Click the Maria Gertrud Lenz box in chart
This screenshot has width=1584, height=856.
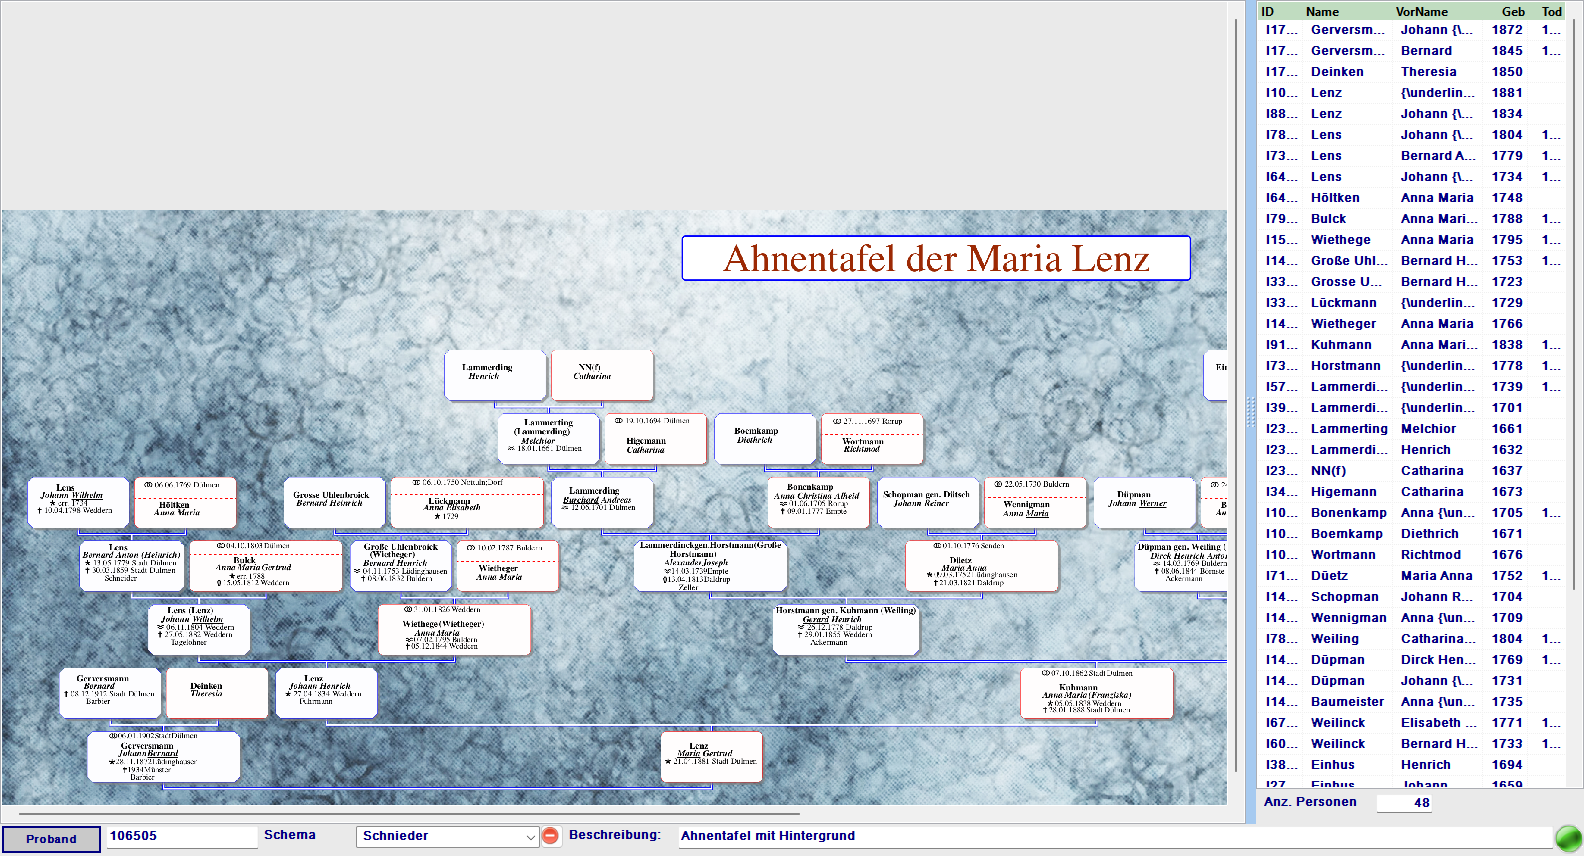711,756
